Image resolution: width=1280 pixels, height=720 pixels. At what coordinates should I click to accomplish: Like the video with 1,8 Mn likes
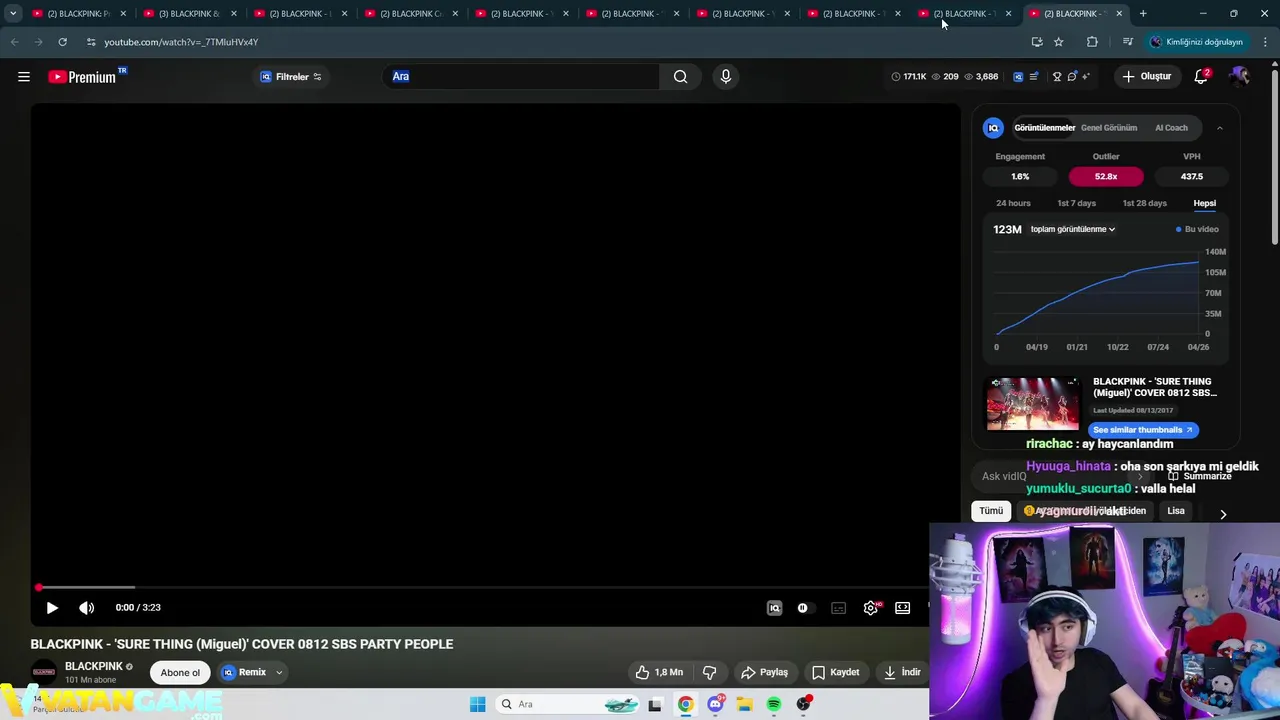coord(659,672)
